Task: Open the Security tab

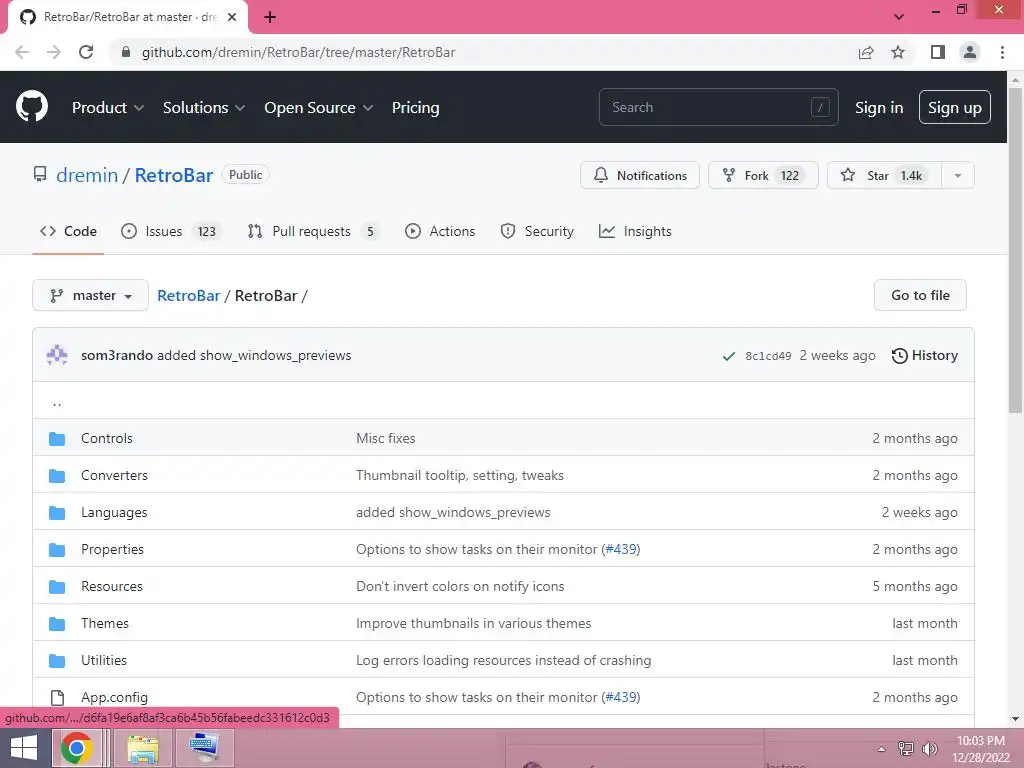Action: coord(537,231)
